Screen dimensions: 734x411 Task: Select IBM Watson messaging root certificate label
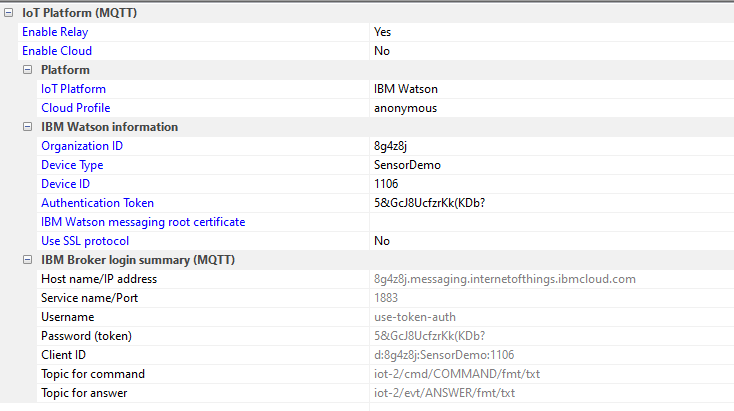click(143, 222)
